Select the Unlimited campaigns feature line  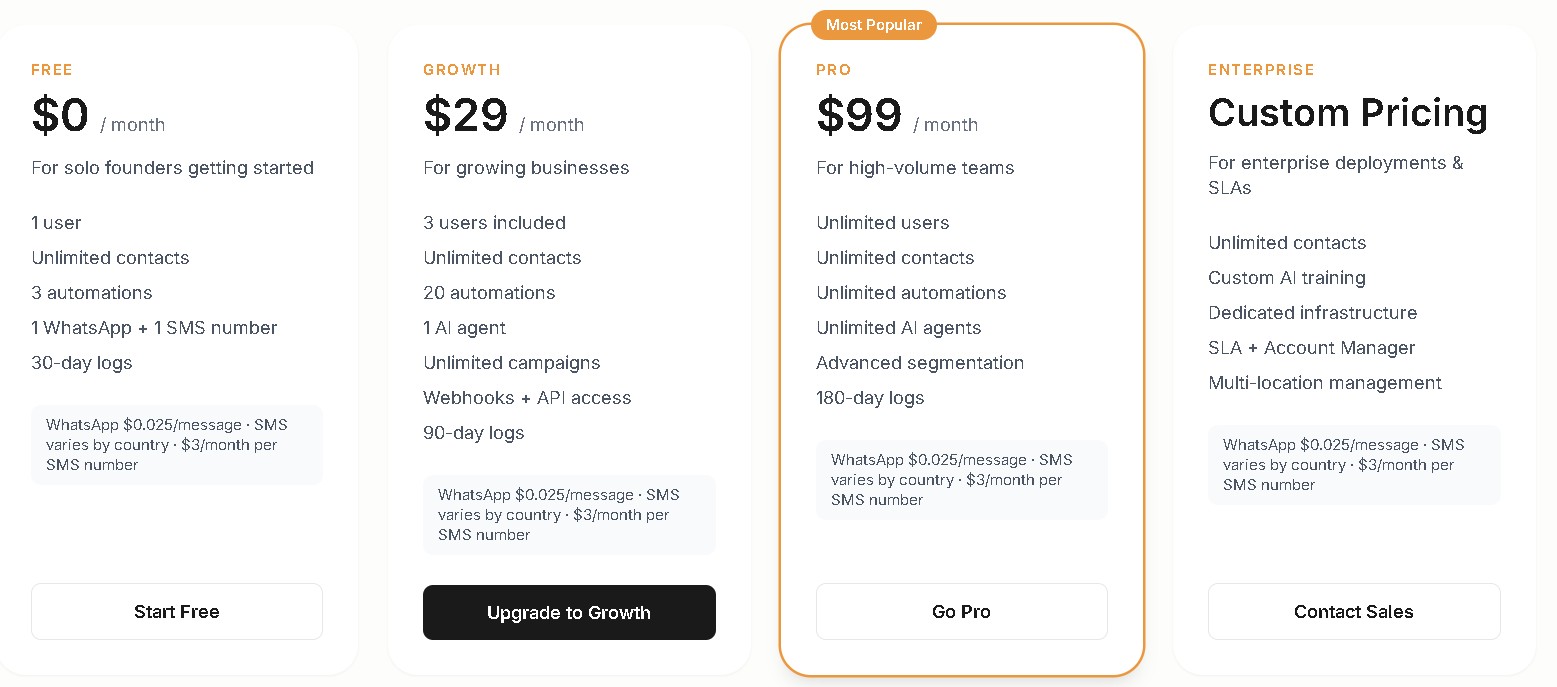[511, 362]
